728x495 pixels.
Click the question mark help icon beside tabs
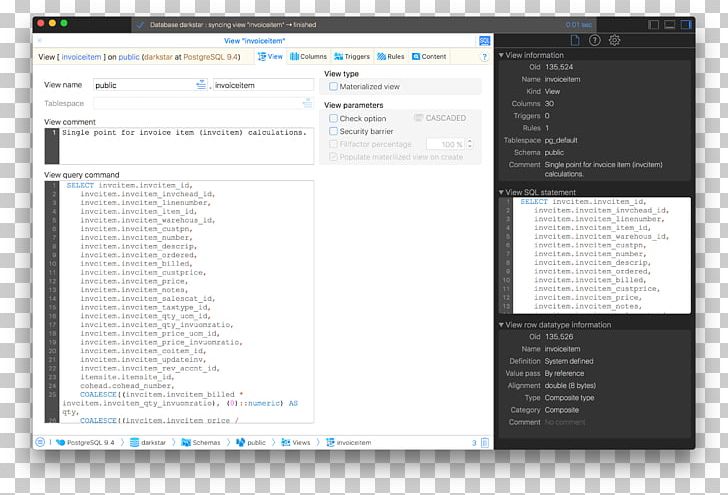[484, 57]
